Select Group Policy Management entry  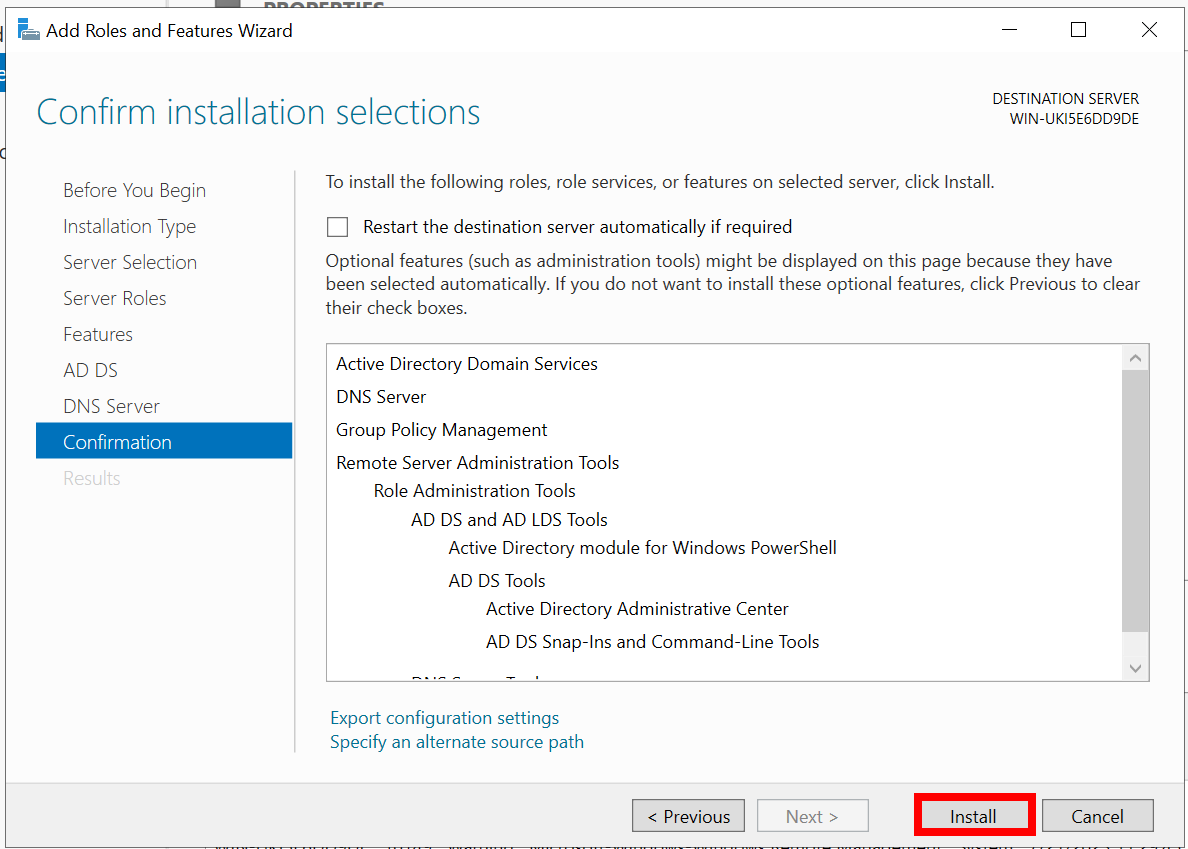pyautogui.click(x=442, y=430)
